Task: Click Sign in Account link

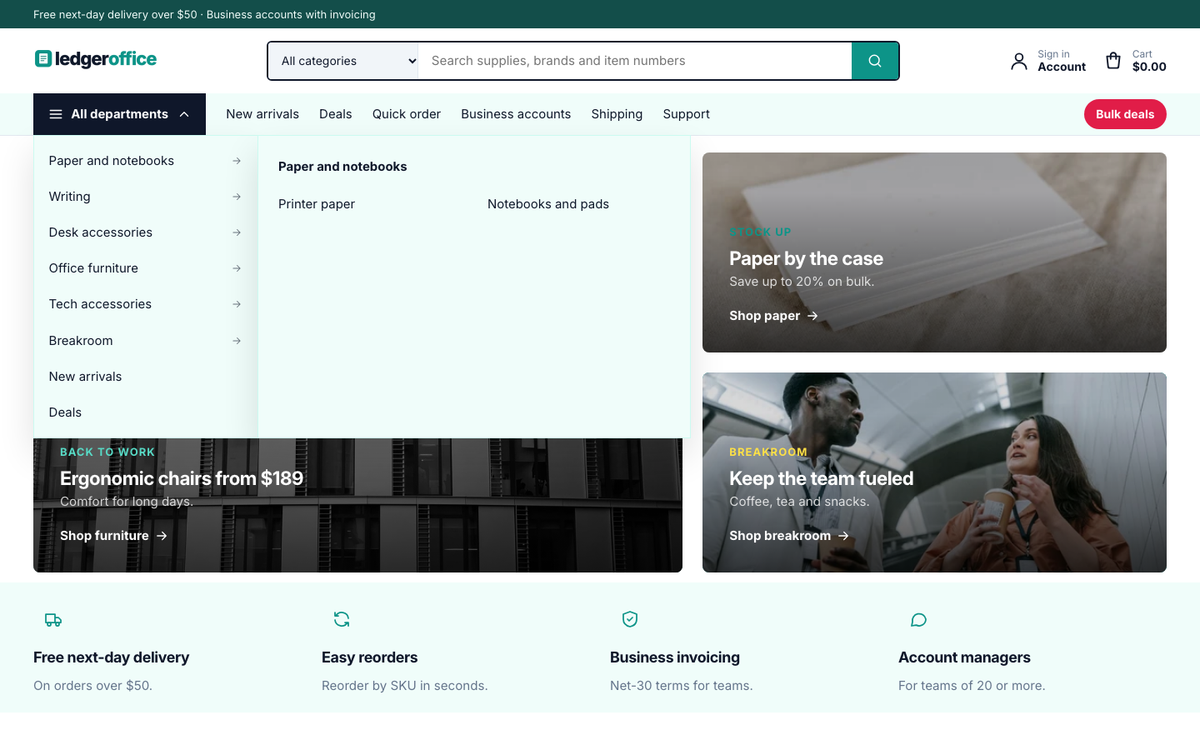Action: coord(1048,61)
